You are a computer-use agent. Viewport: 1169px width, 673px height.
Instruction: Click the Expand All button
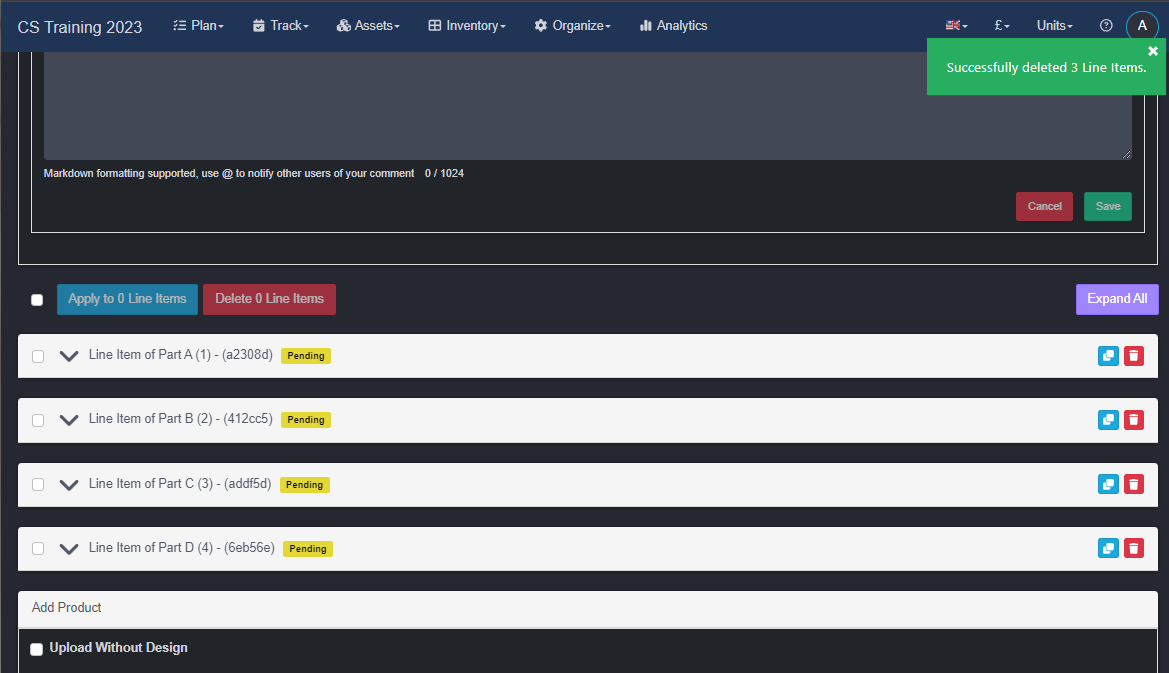[x=1117, y=299]
